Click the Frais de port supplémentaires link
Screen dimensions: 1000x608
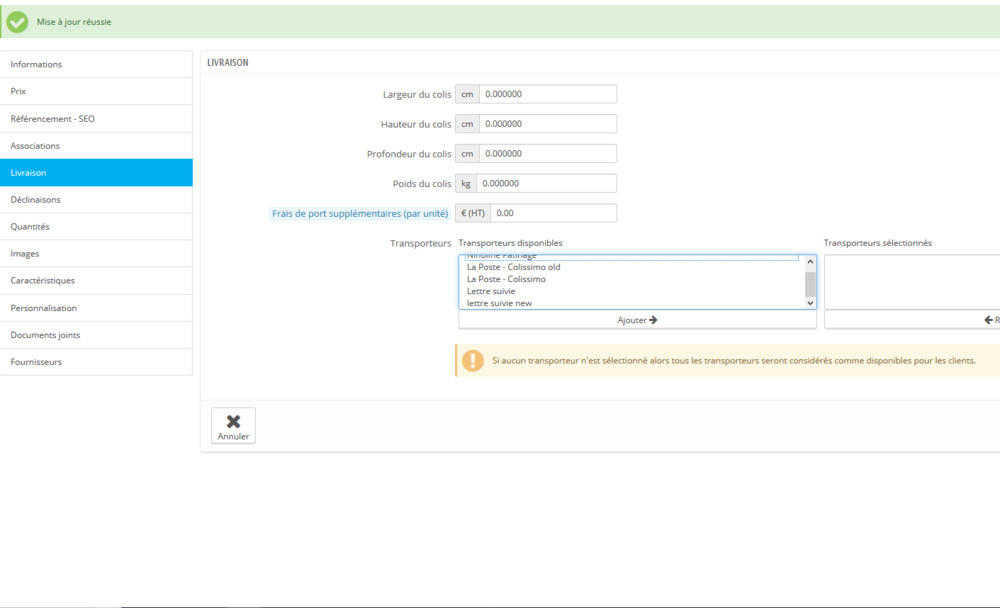pos(358,213)
